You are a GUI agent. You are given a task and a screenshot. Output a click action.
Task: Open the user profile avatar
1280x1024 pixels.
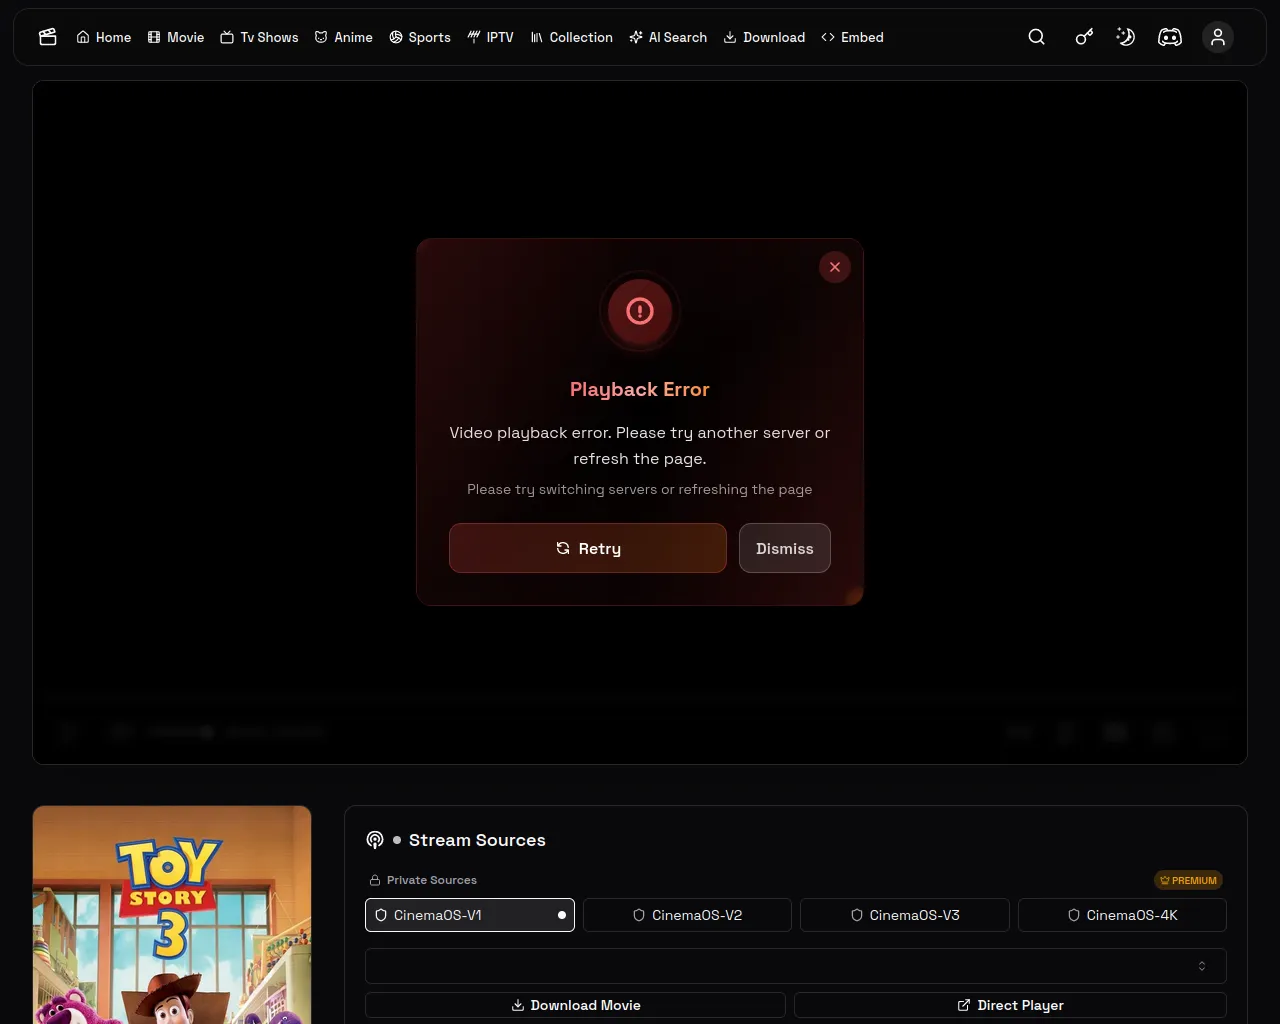tap(1218, 37)
